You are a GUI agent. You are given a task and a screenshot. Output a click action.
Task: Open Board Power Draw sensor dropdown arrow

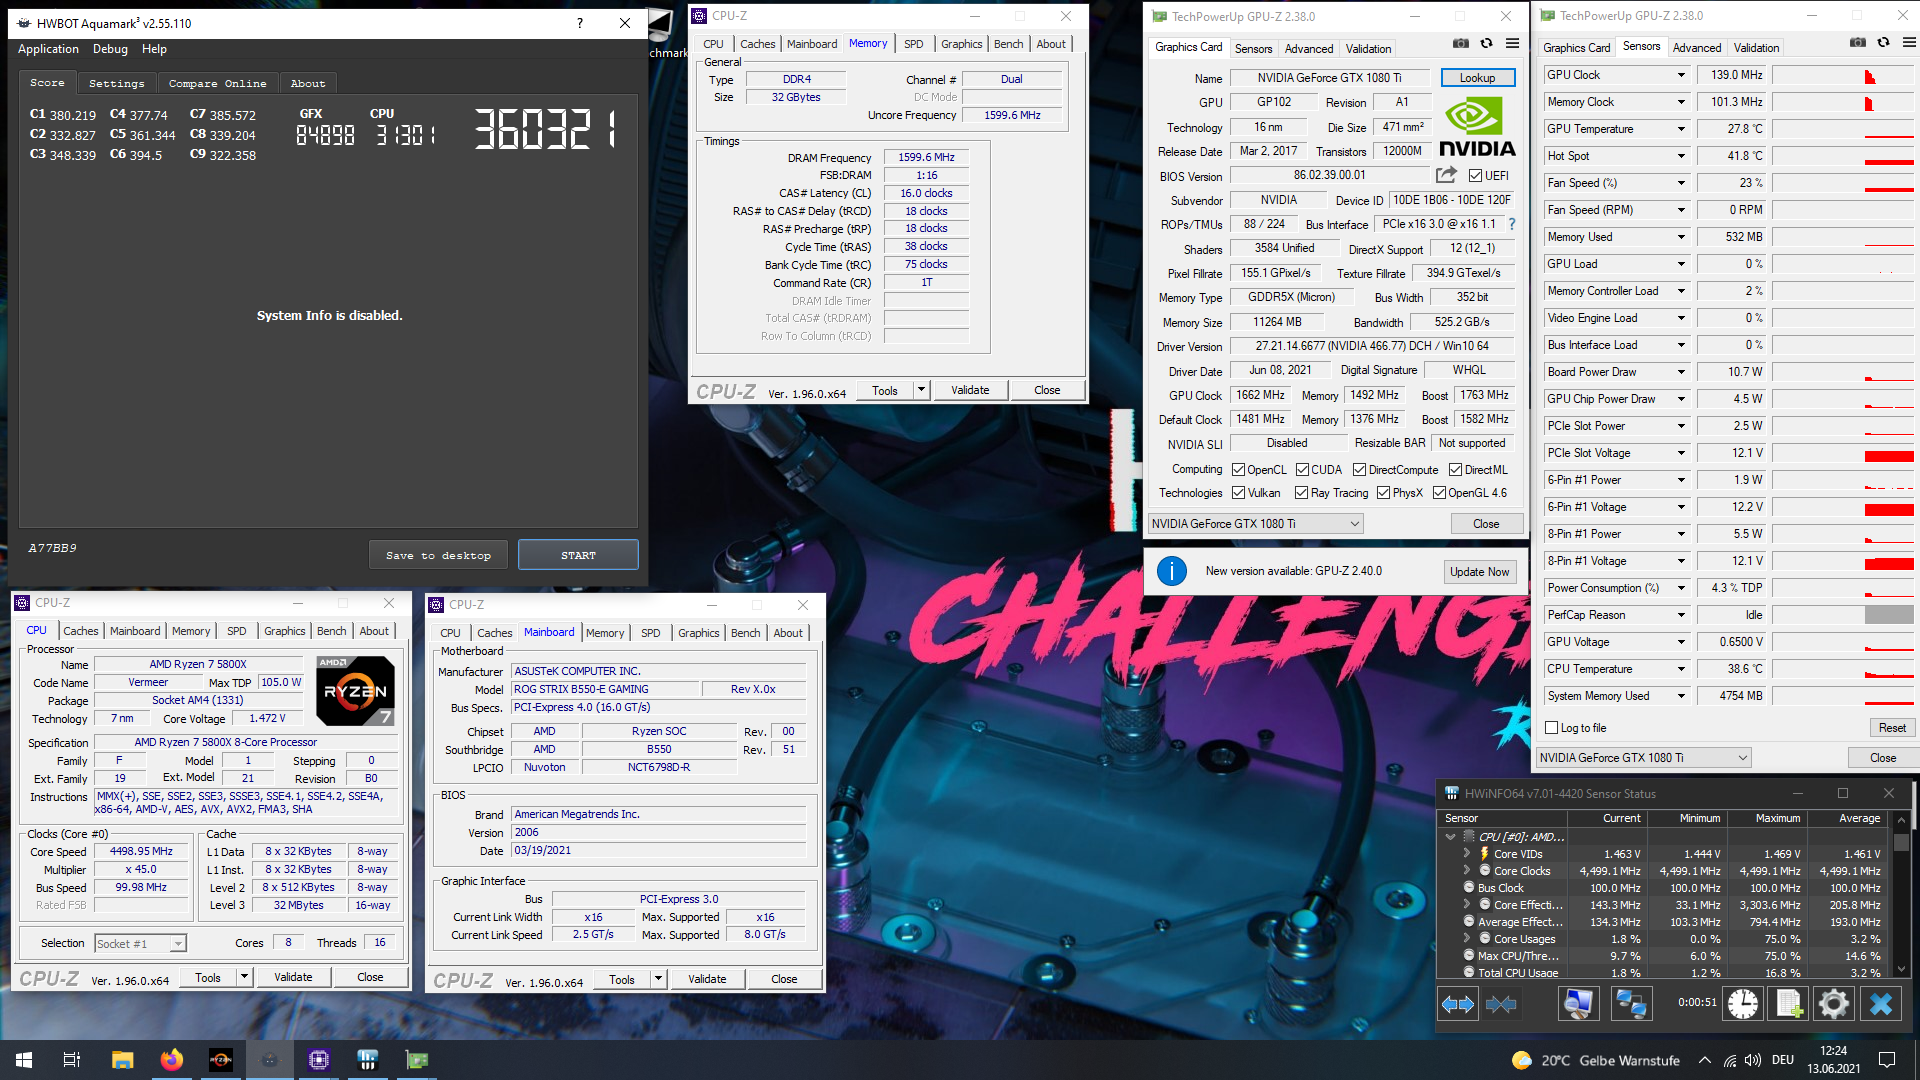coord(1681,372)
